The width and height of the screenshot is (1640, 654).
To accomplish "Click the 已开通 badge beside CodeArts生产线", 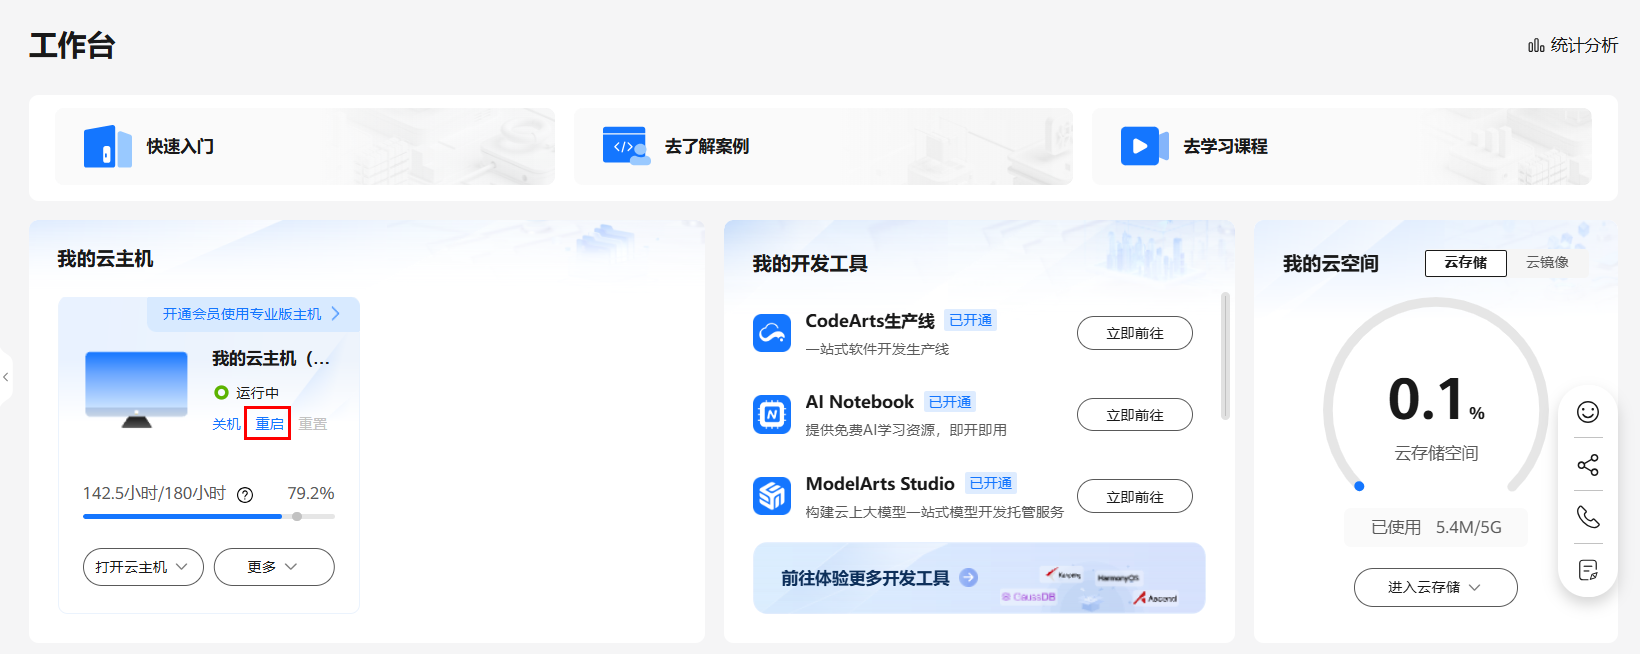I will pos(970,320).
